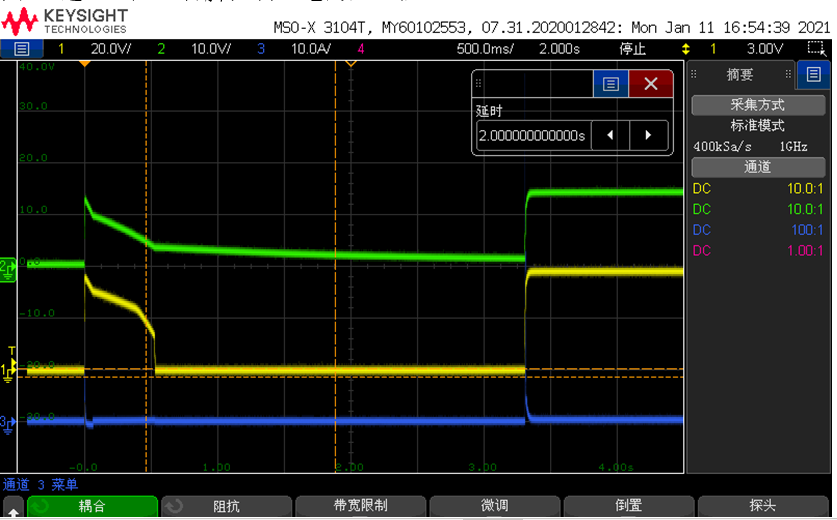Click the yellow DC 10.0:1 channel 1 row

(758, 188)
